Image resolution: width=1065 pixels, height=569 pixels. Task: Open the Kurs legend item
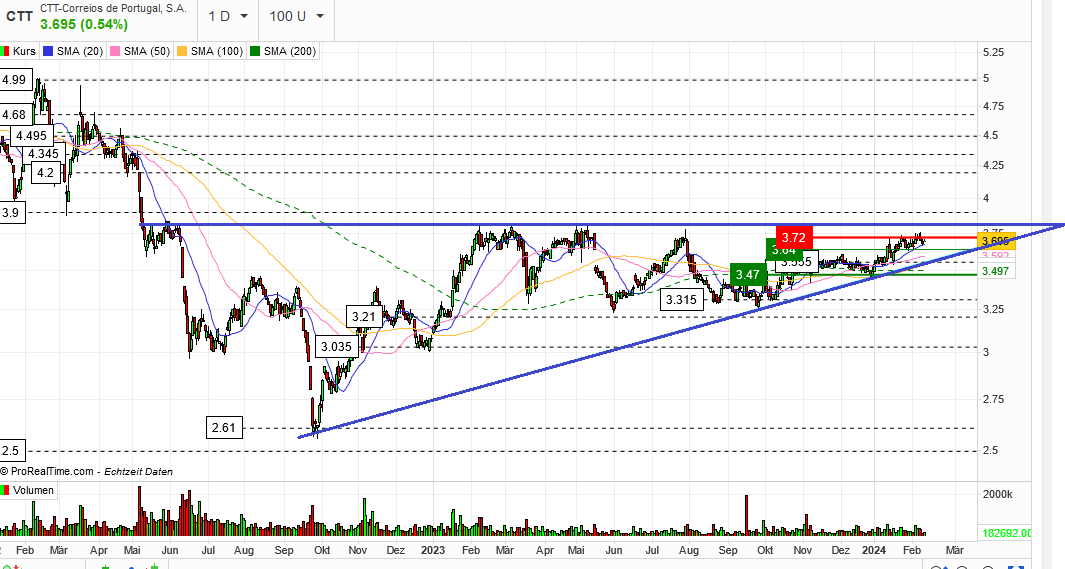pos(18,51)
